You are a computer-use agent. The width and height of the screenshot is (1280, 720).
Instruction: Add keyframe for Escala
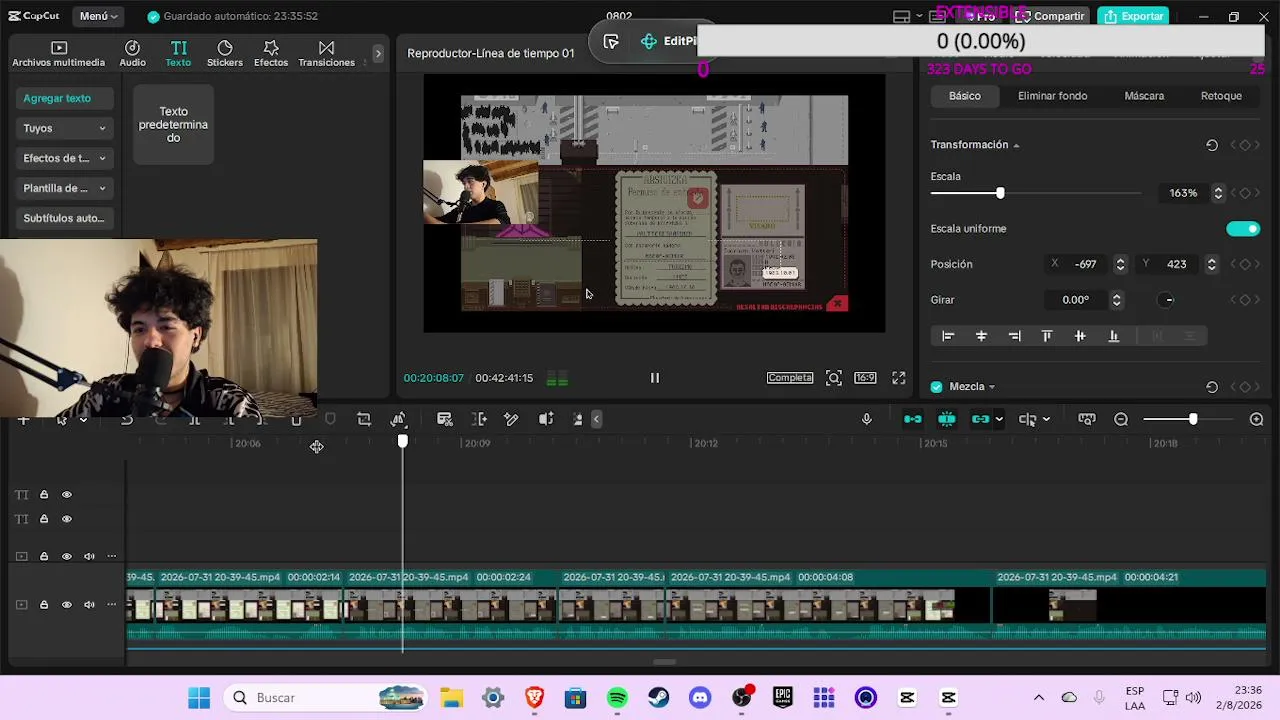coord(1245,193)
